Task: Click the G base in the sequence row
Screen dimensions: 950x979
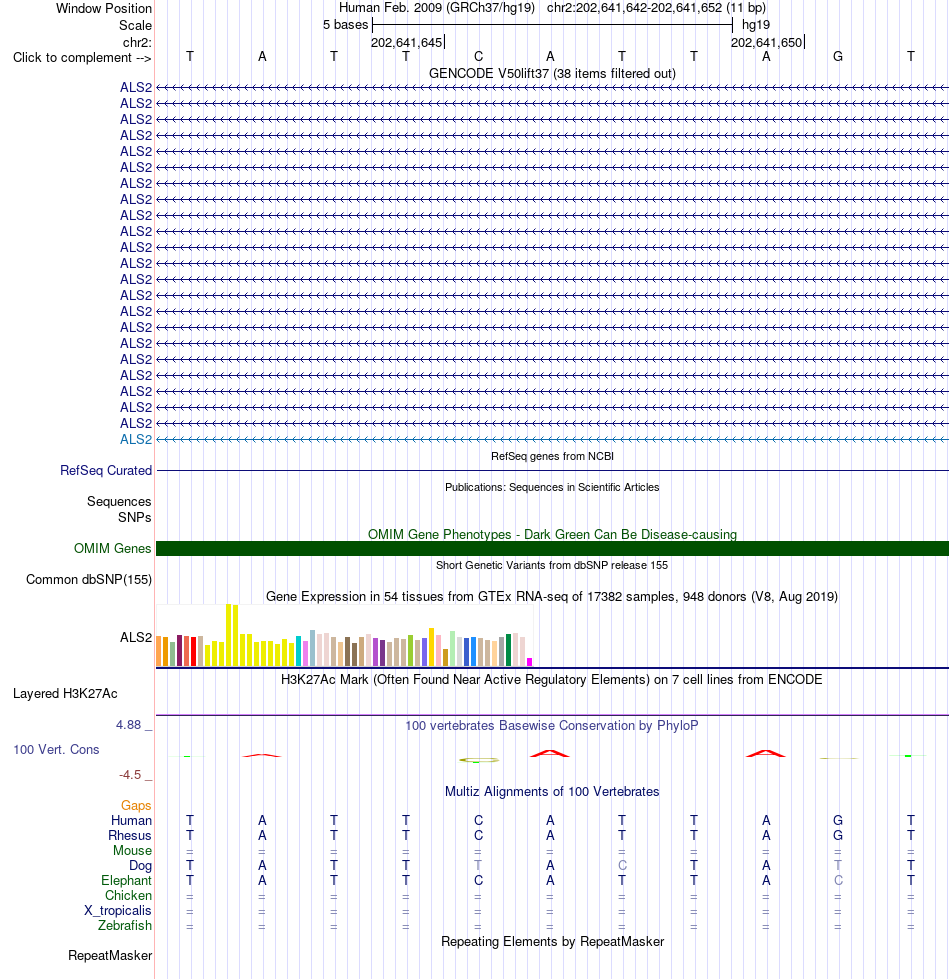Action: [838, 56]
